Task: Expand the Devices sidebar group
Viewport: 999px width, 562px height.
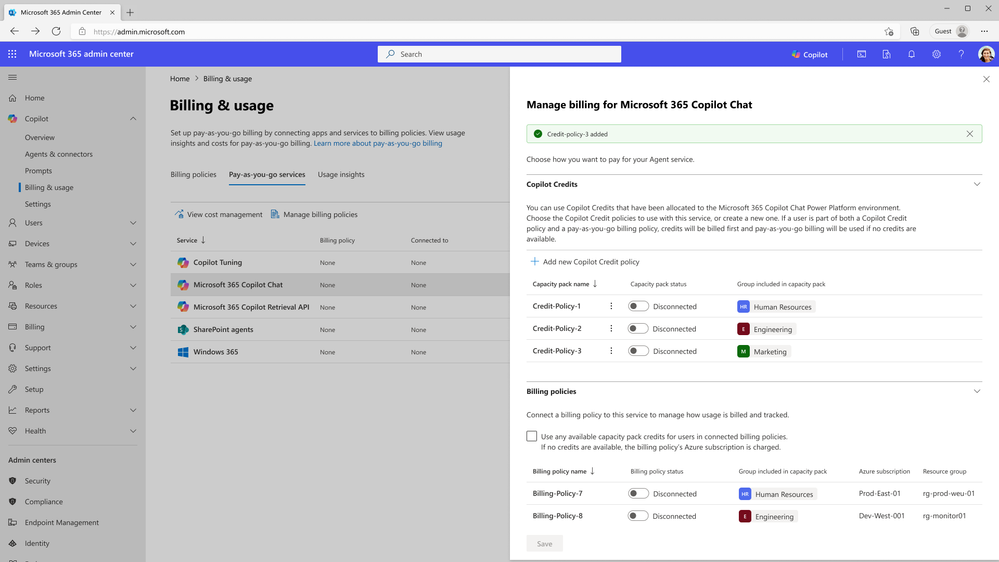Action: 133,243
